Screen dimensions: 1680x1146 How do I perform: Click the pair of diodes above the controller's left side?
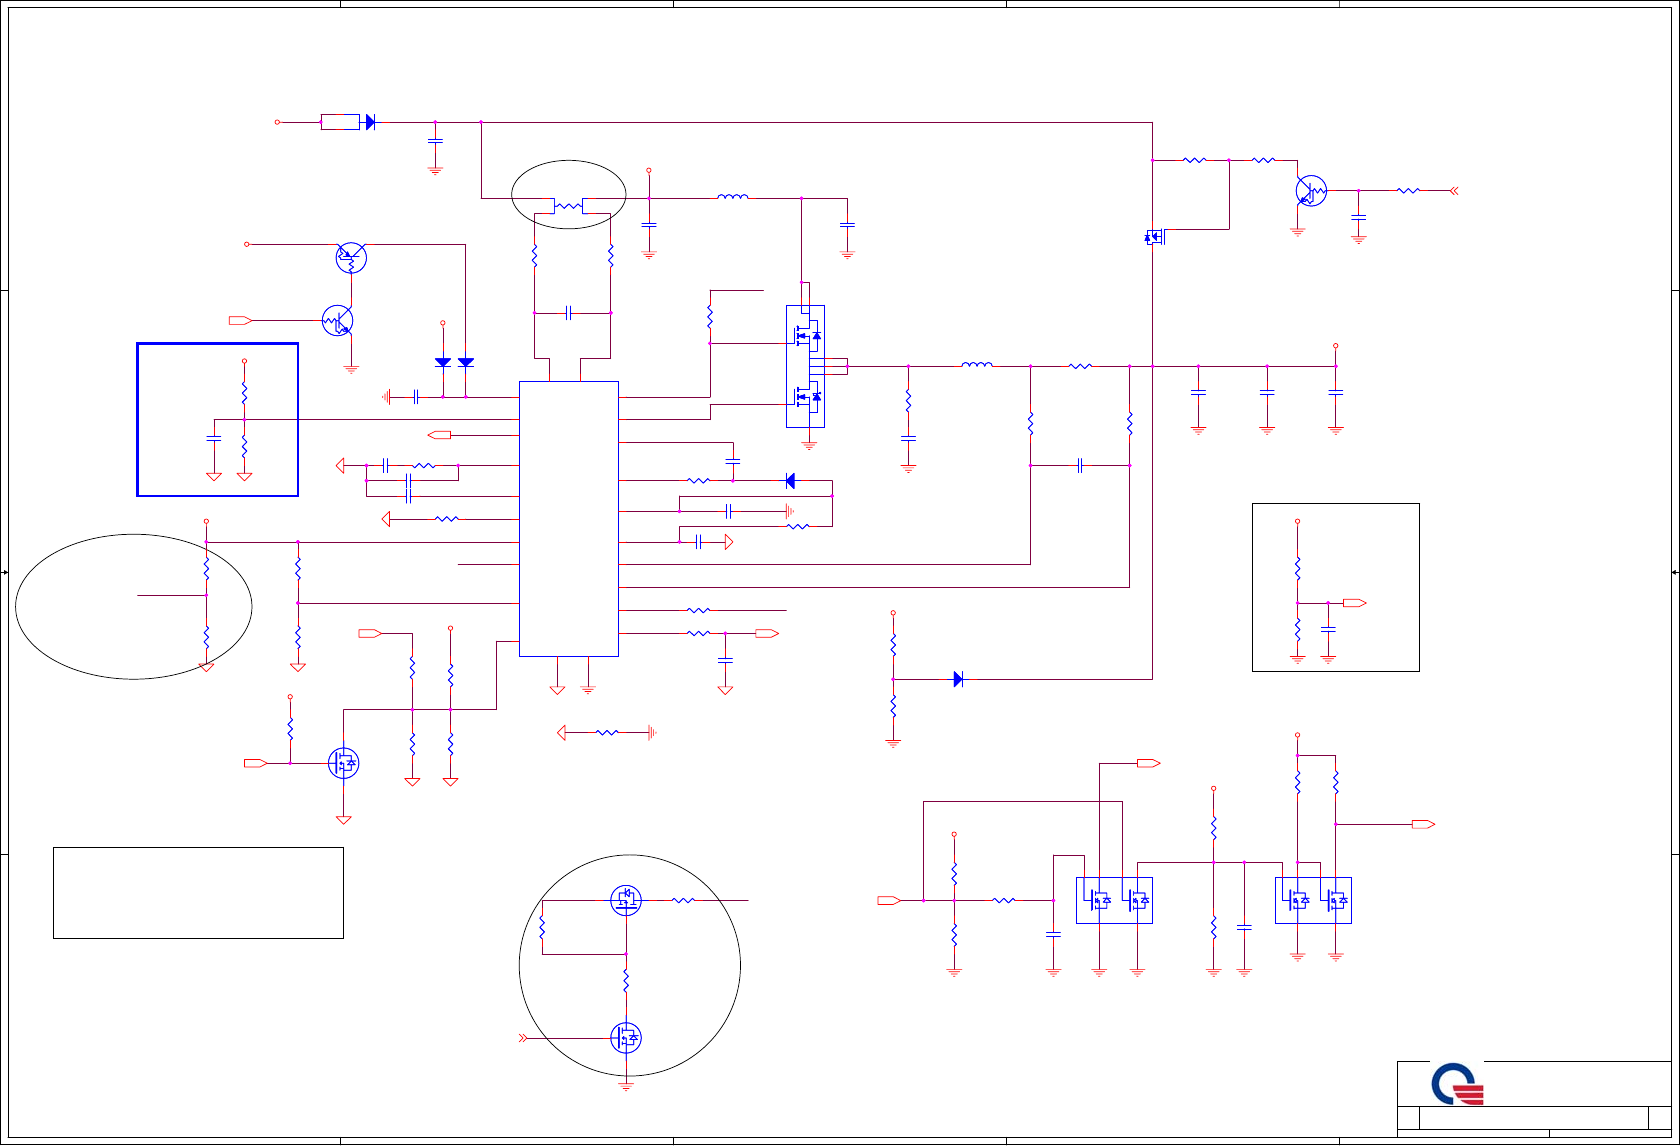tap(454, 362)
